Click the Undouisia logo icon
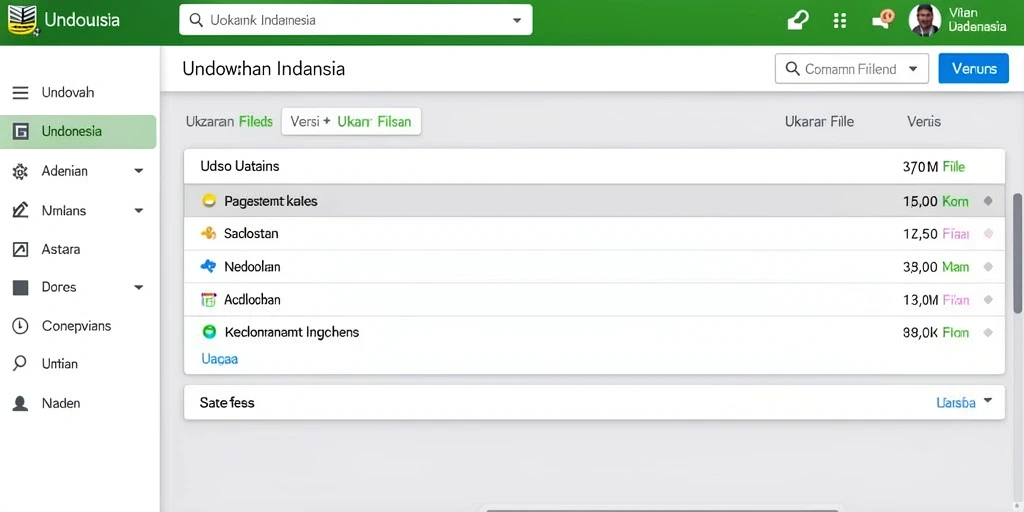 (x=22, y=20)
